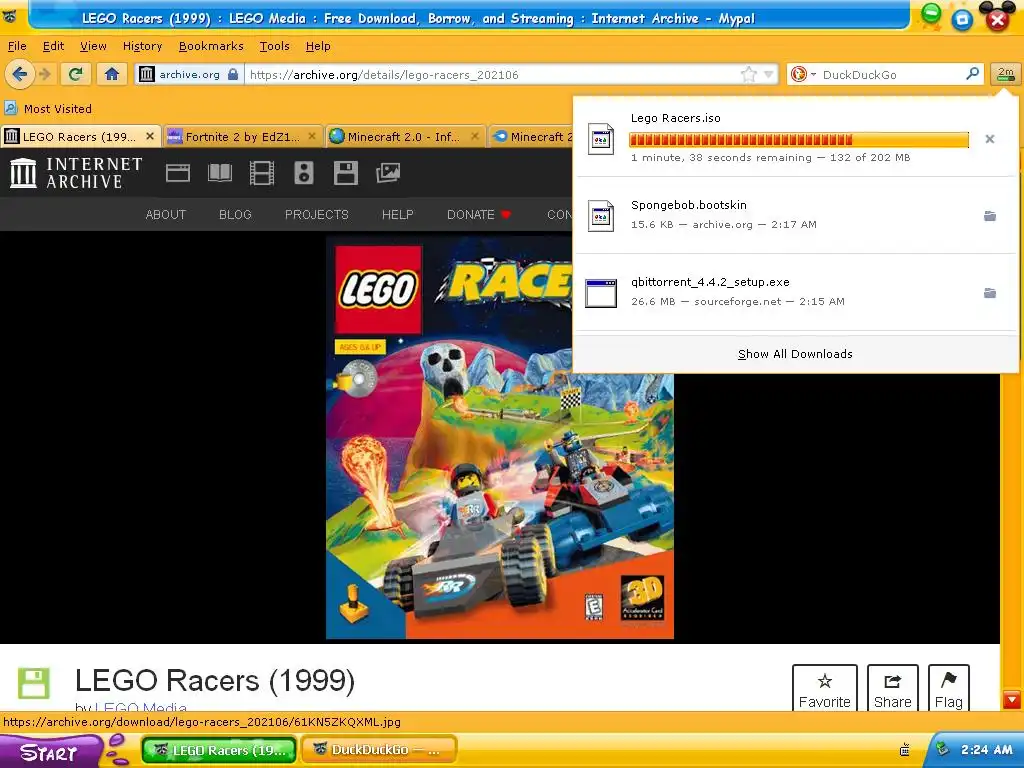Viewport: 1024px width, 768px height.
Task: Switch to DuckDuckGo taskbar window
Action: tap(379, 750)
